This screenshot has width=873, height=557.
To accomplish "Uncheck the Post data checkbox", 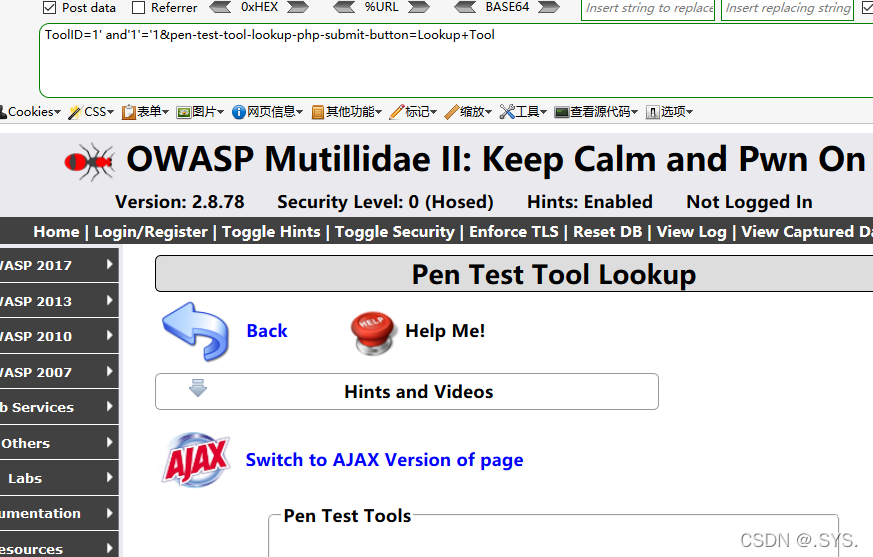I will [x=50, y=7].
